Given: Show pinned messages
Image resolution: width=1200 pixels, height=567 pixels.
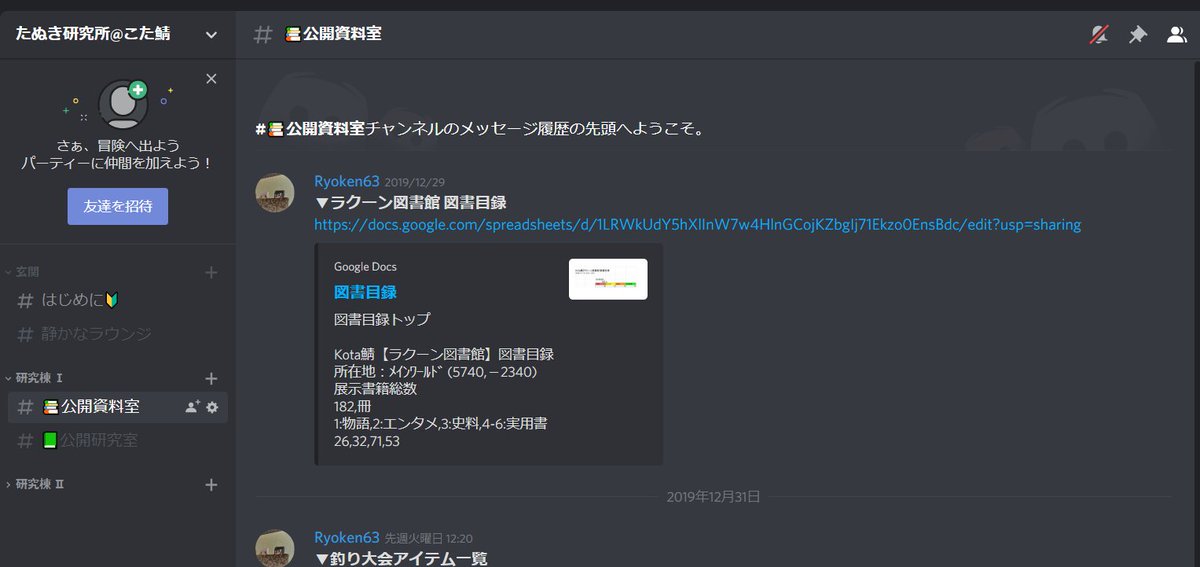Looking at the screenshot, I should (x=1138, y=35).
